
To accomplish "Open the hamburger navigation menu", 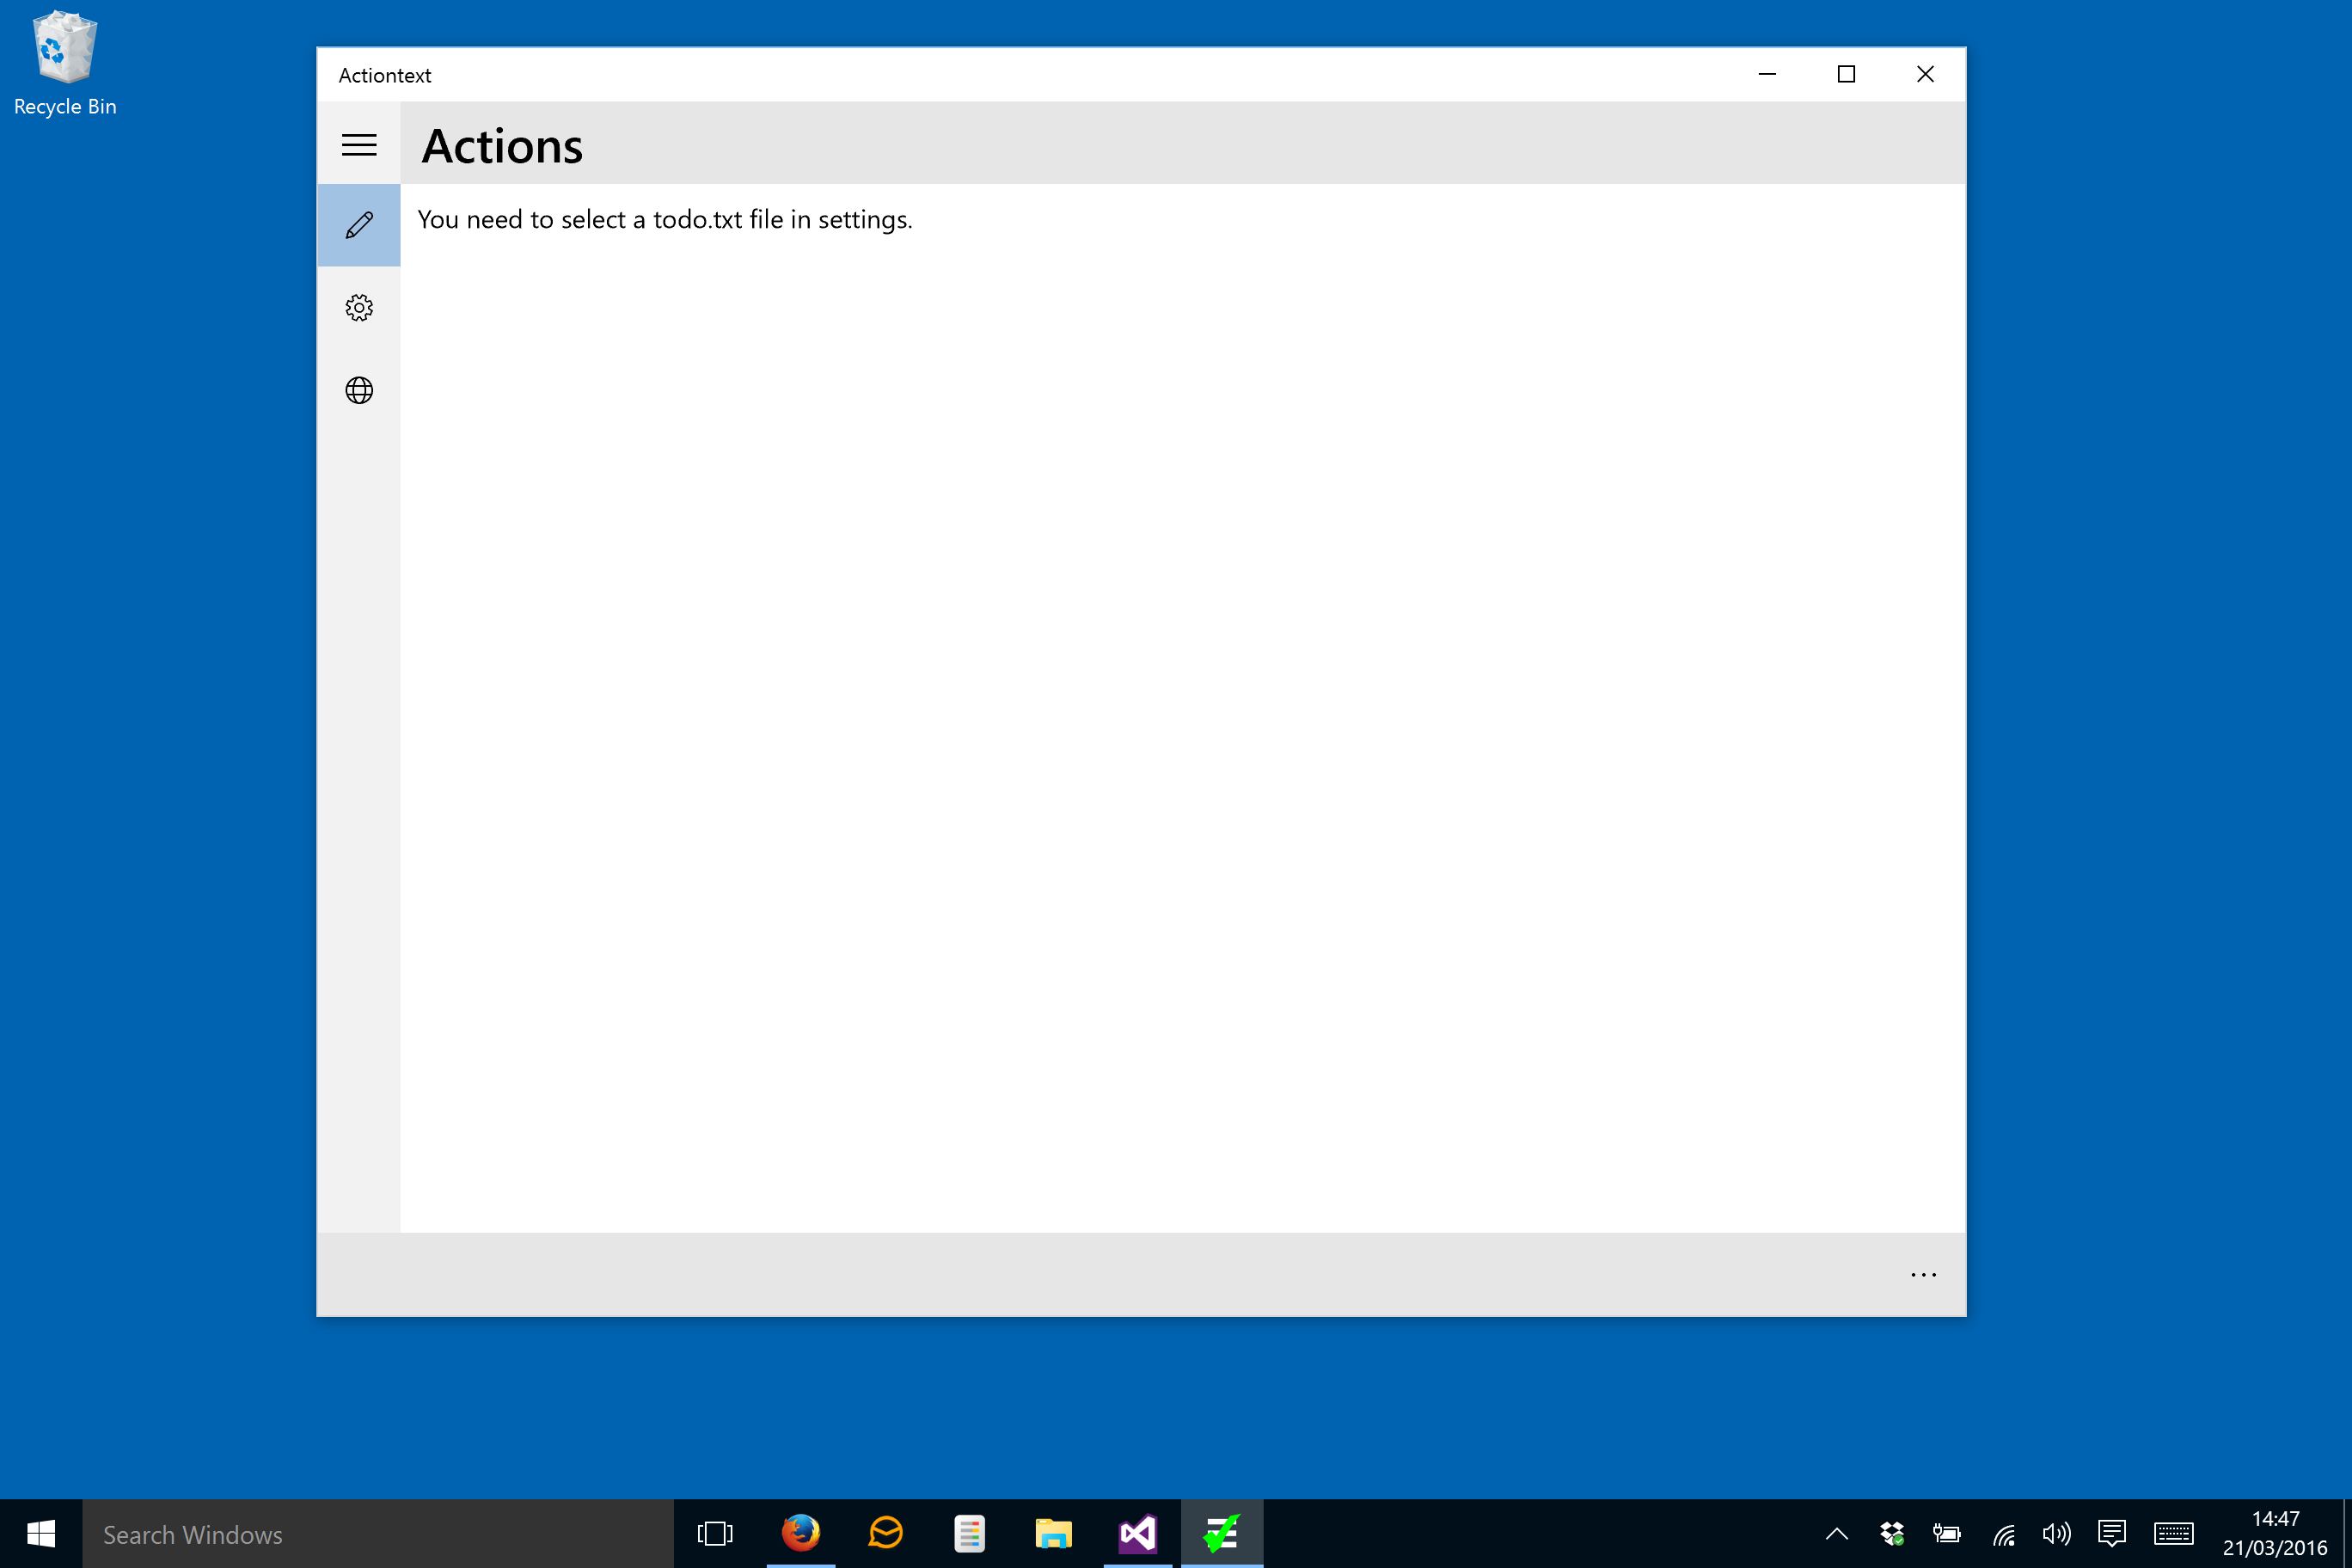I will pyautogui.click(x=359, y=145).
